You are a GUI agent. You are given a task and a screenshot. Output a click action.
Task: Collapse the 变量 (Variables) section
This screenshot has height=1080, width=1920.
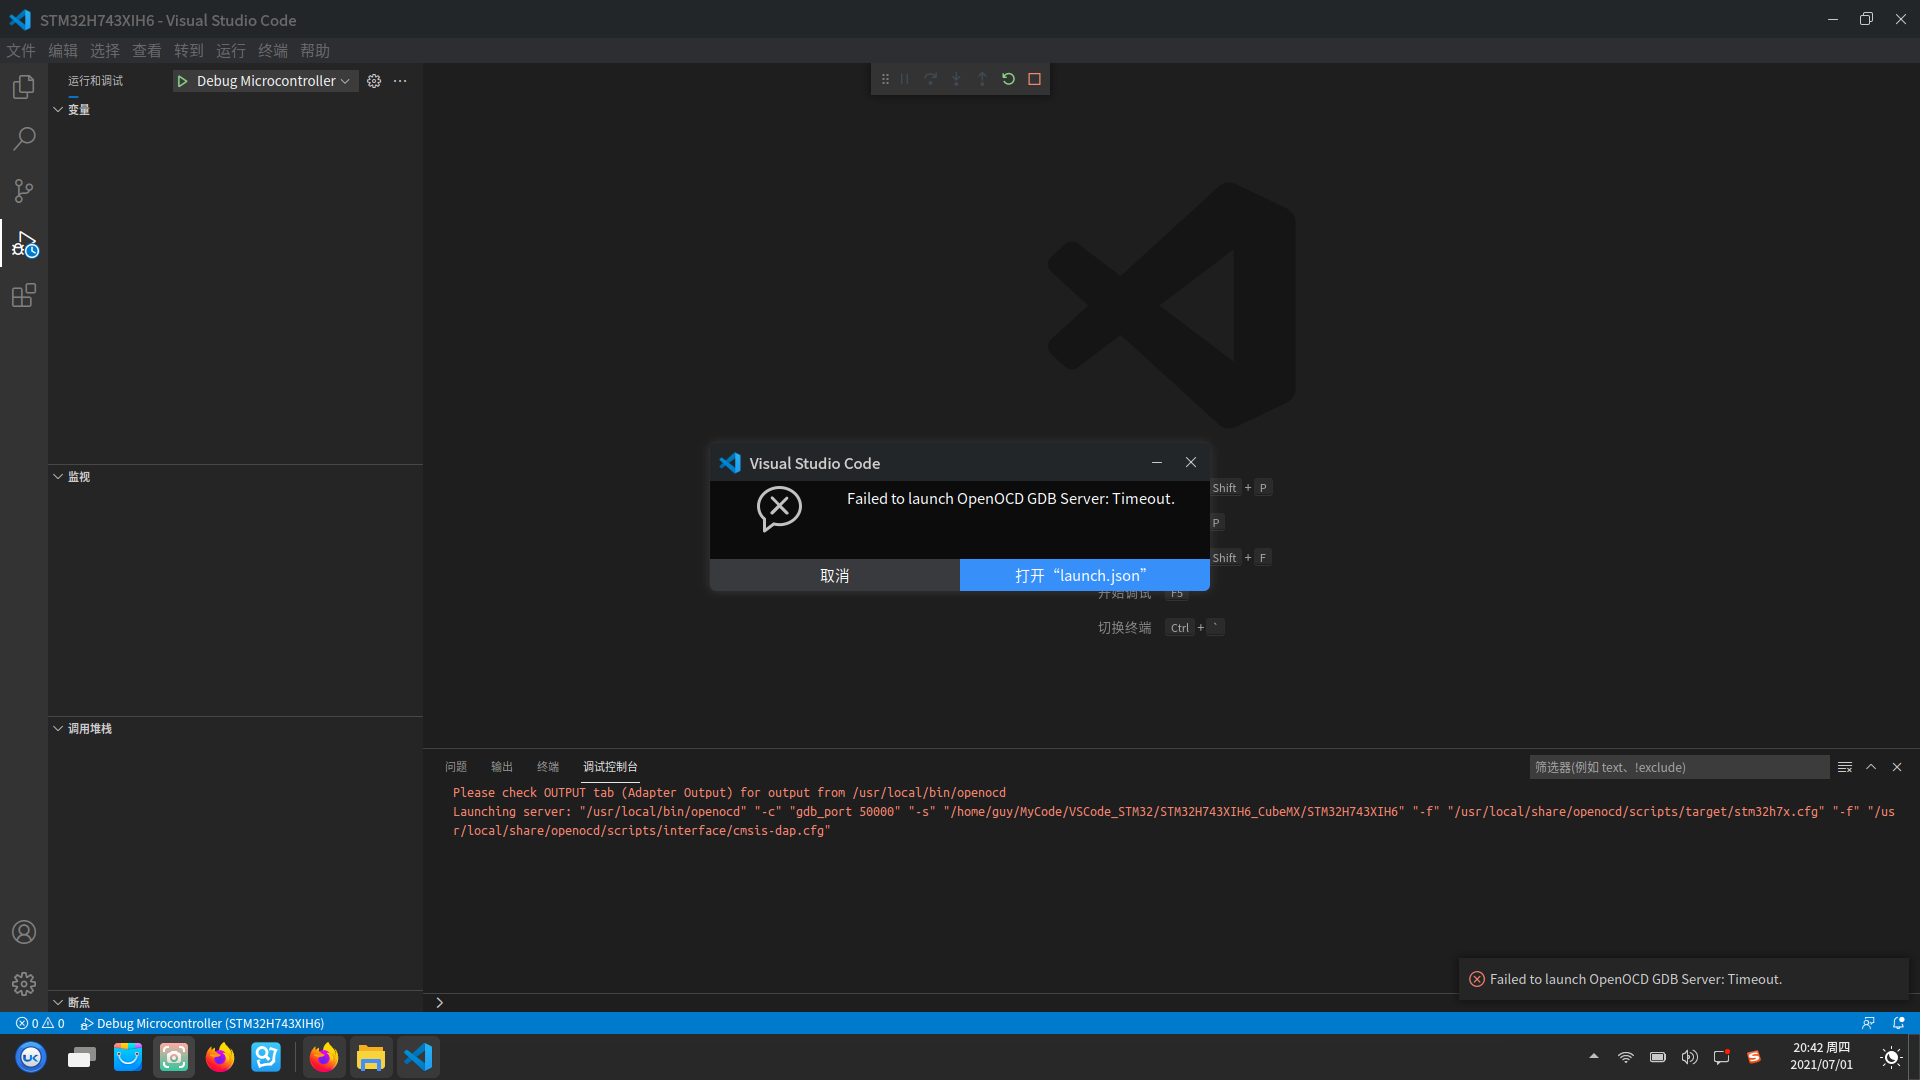tap(235, 110)
